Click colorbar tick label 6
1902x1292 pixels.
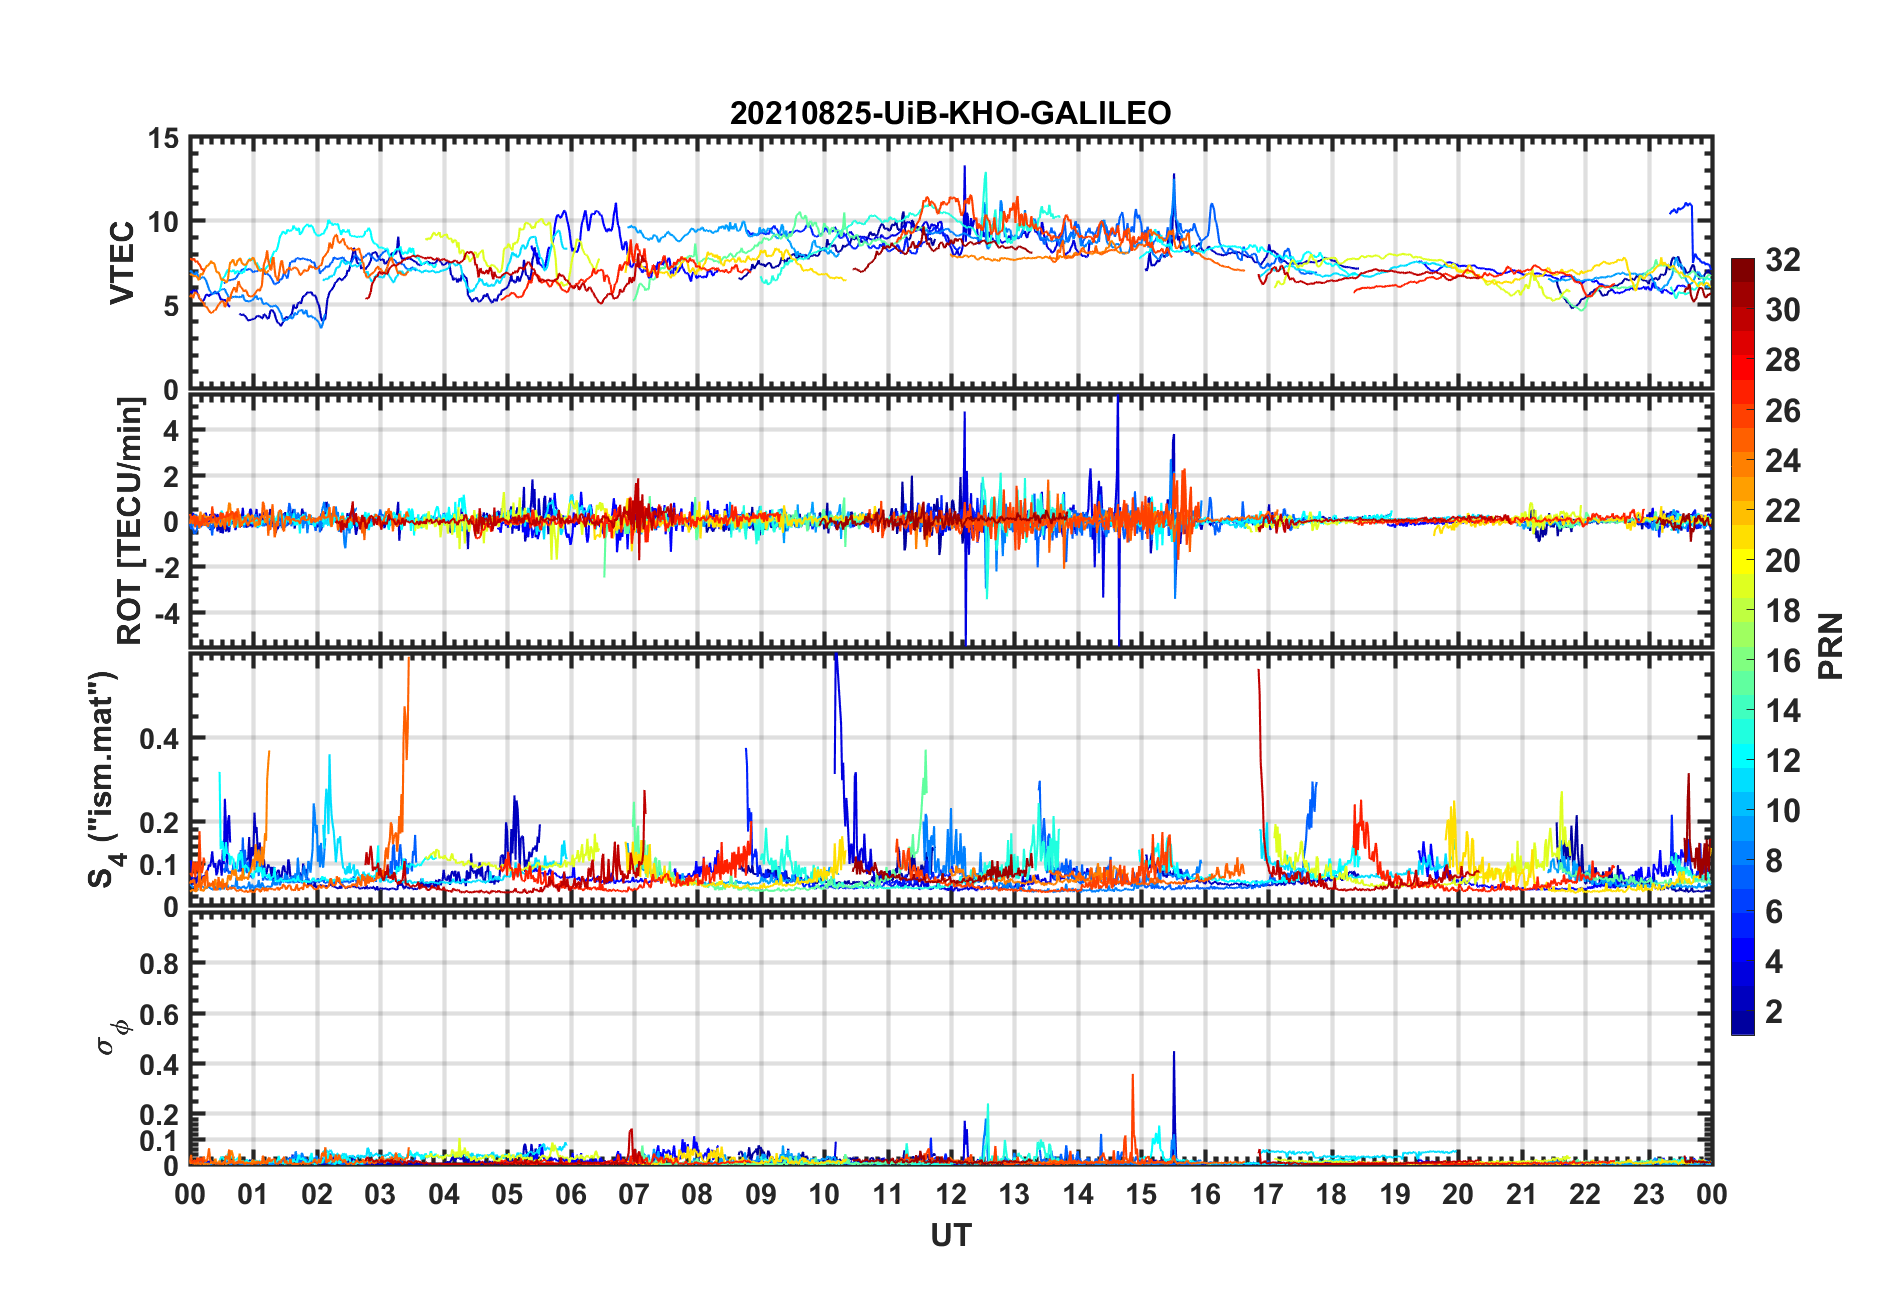click(1774, 912)
